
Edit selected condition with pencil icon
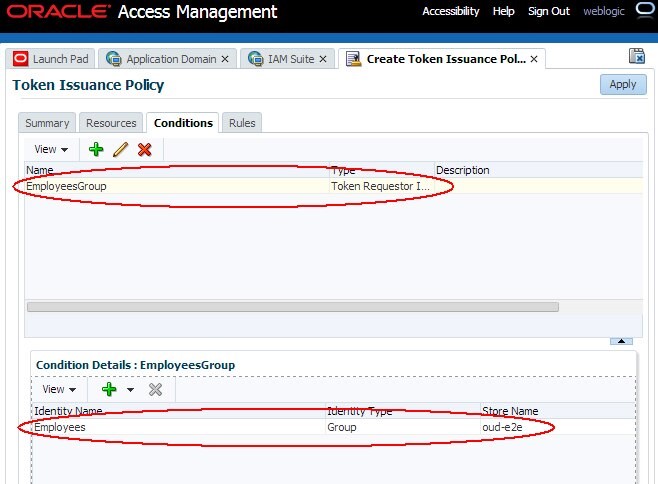(120, 149)
